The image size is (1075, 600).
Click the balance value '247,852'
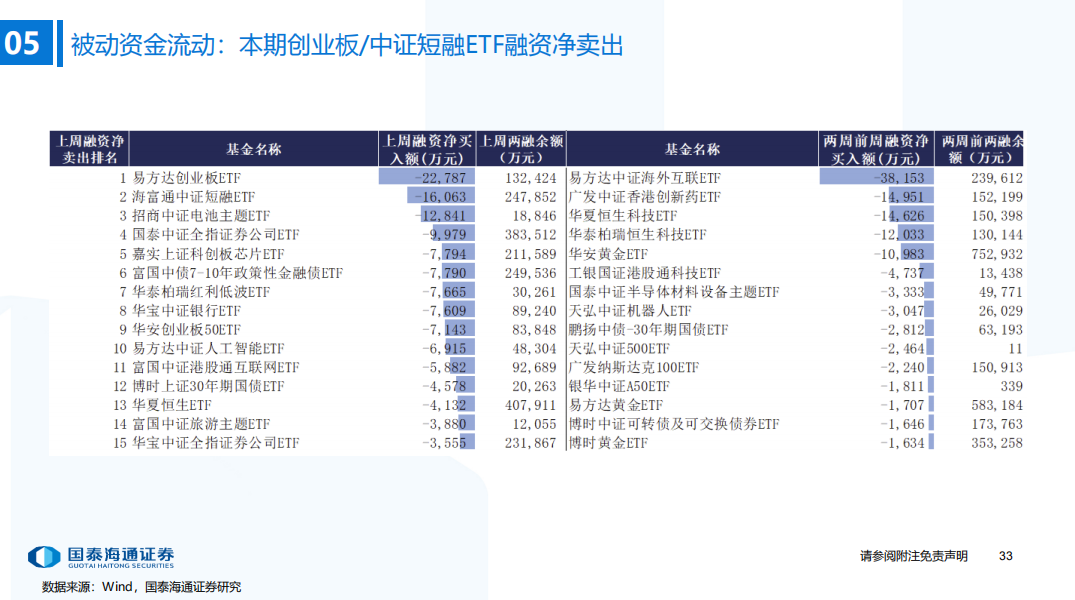pos(531,197)
